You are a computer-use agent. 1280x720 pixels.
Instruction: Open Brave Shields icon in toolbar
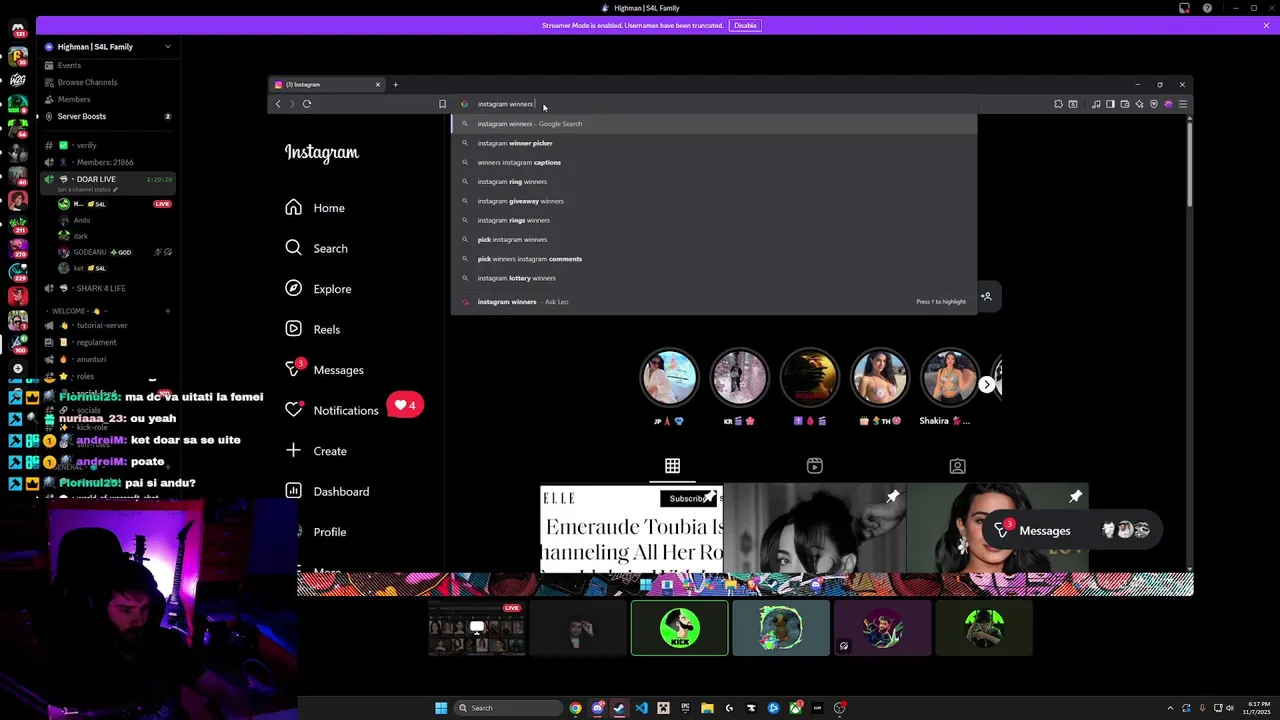pos(1153,104)
